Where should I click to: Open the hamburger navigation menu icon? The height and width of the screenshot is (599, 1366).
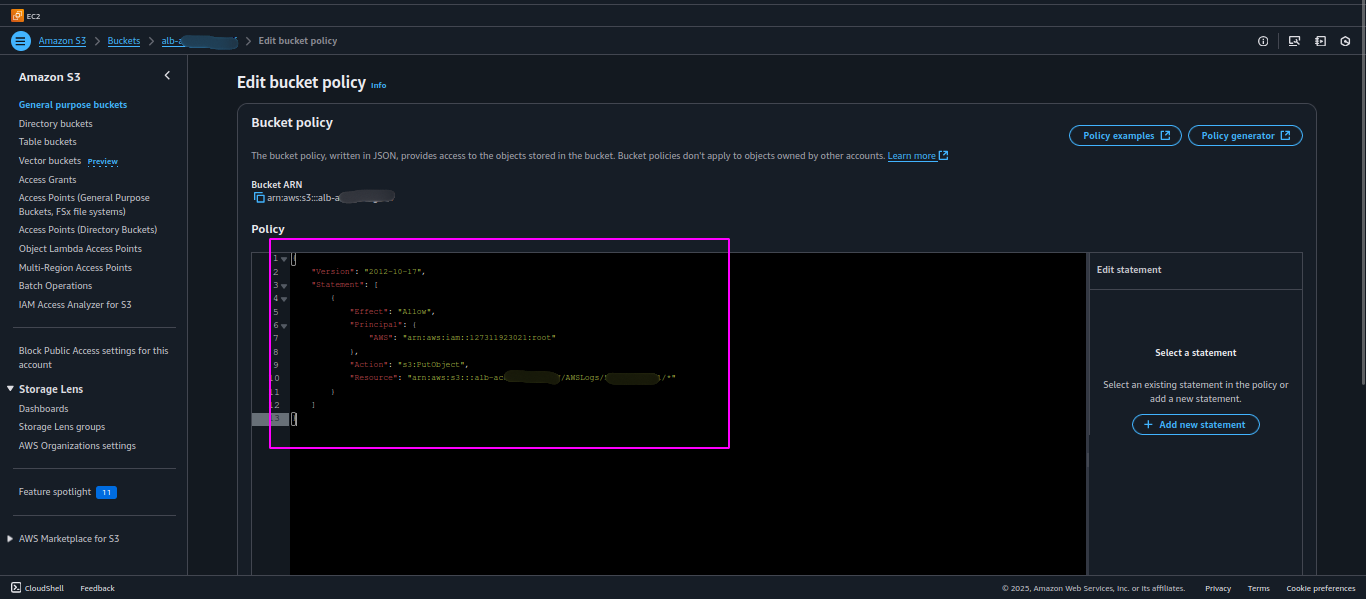(21, 41)
